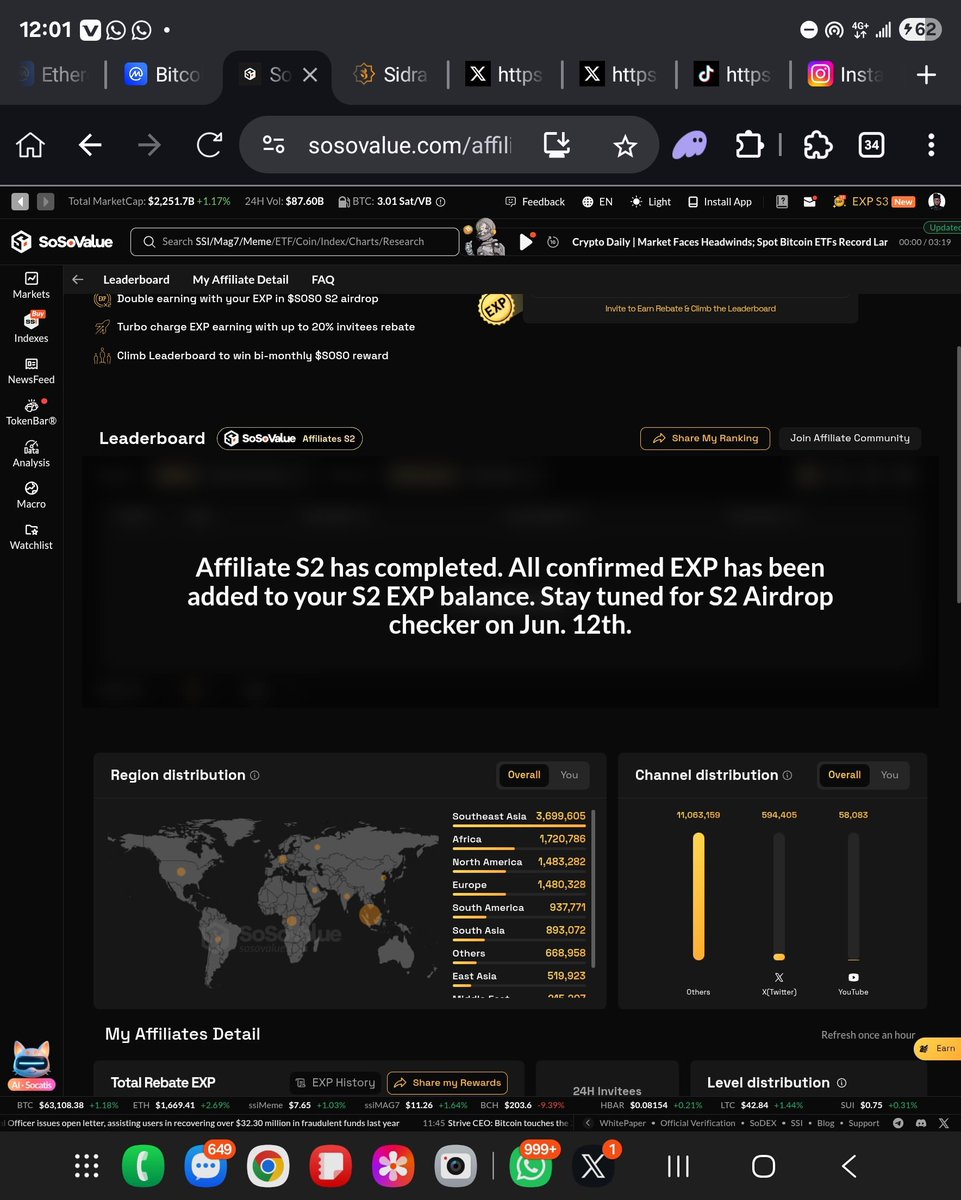Image resolution: width=961 pixels, height=1200 pixels.
Task: Open the tab counter showing 34
Action: pyautogui.click(x=871, y=146)
